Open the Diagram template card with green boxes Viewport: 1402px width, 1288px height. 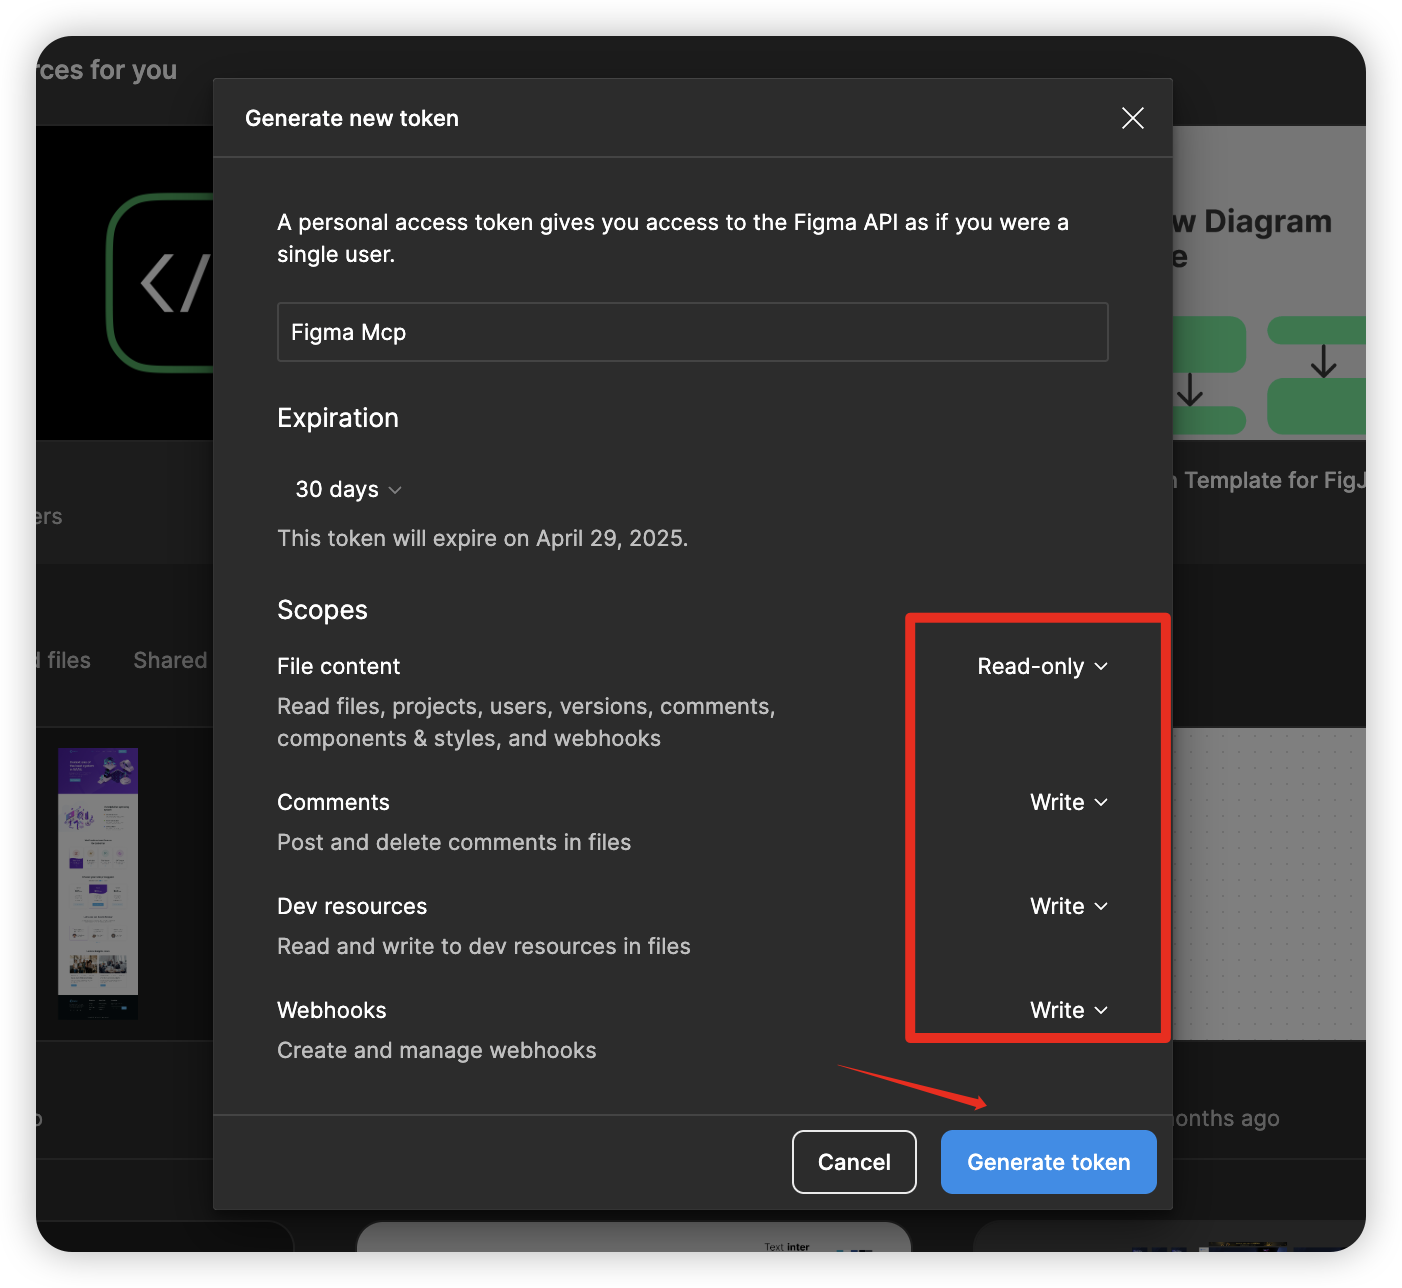tap(1269, 283)
